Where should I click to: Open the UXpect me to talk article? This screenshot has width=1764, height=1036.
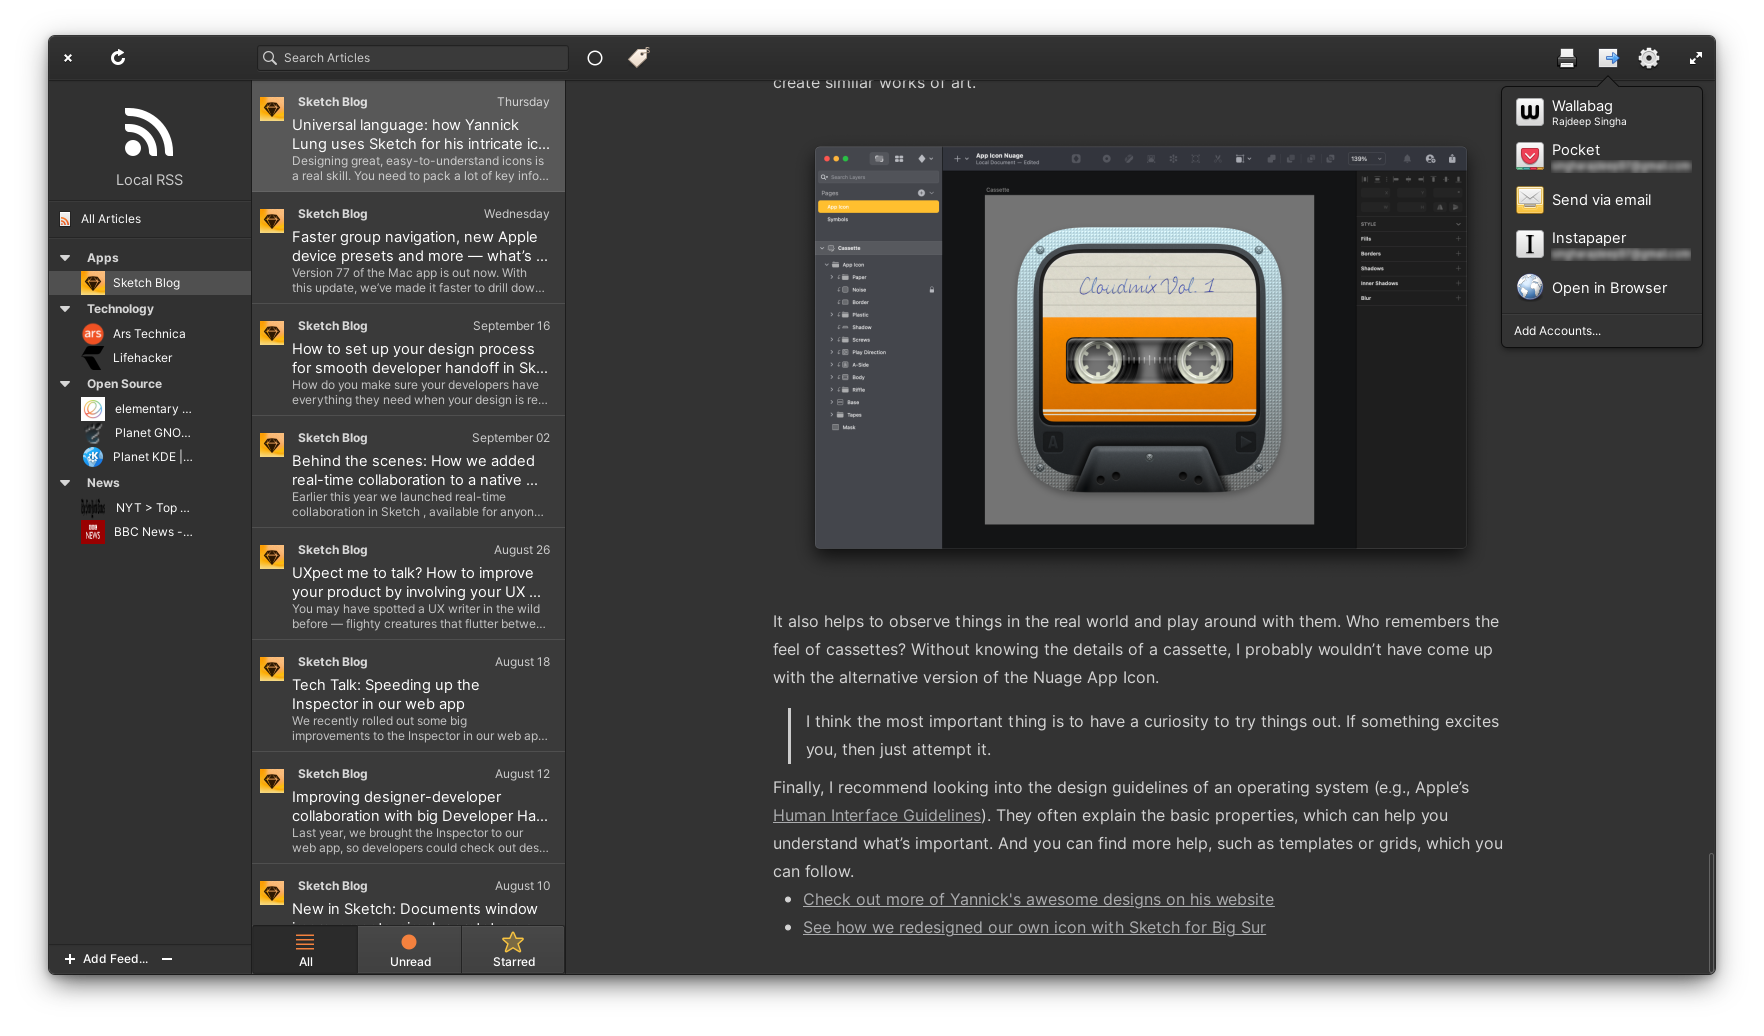pos(408,585)
